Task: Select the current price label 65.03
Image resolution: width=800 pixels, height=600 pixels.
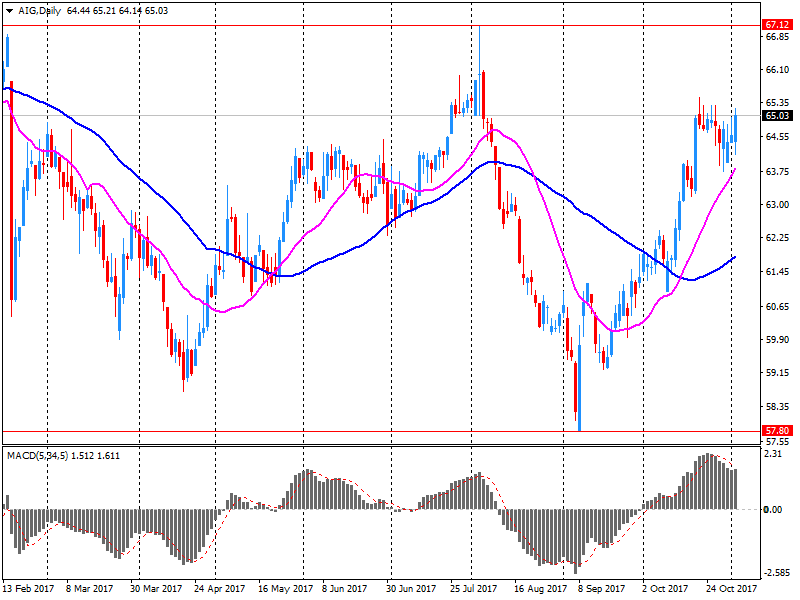Action: point(777,116)
